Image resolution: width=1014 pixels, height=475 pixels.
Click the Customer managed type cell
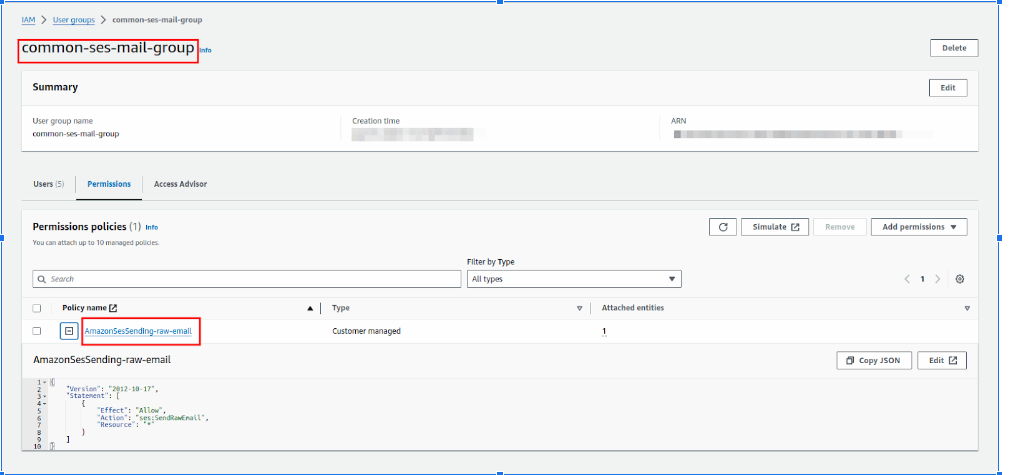[x=366, y=331]
